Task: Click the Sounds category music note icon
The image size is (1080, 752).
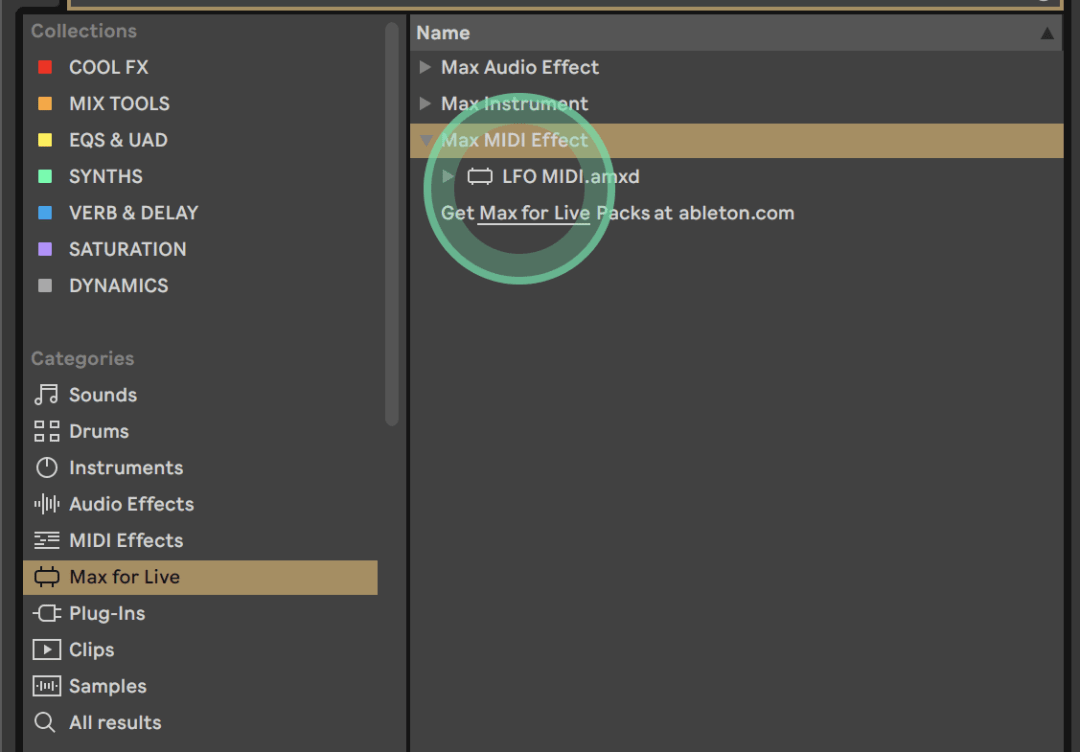Action: pos(46,395)
